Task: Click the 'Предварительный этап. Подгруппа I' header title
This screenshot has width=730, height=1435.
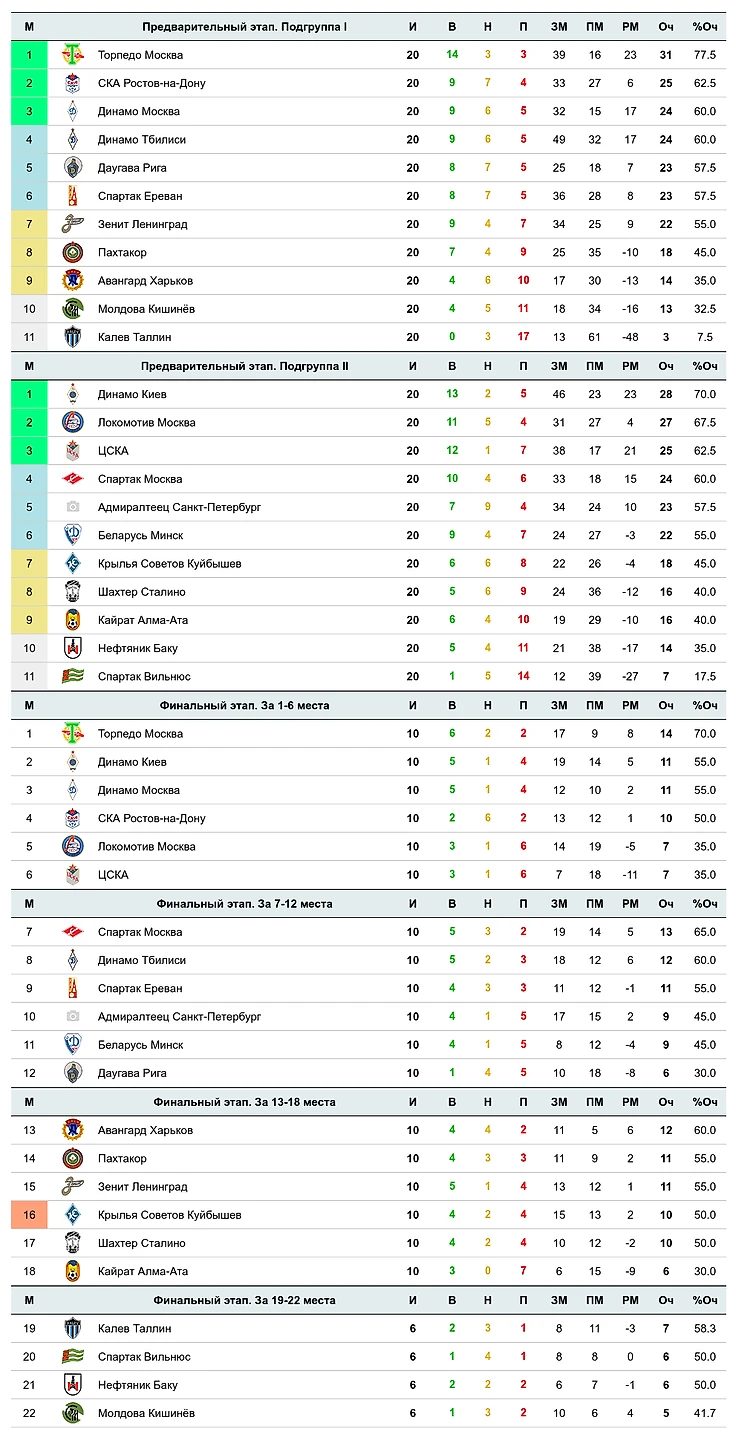Action: point(244,27)
